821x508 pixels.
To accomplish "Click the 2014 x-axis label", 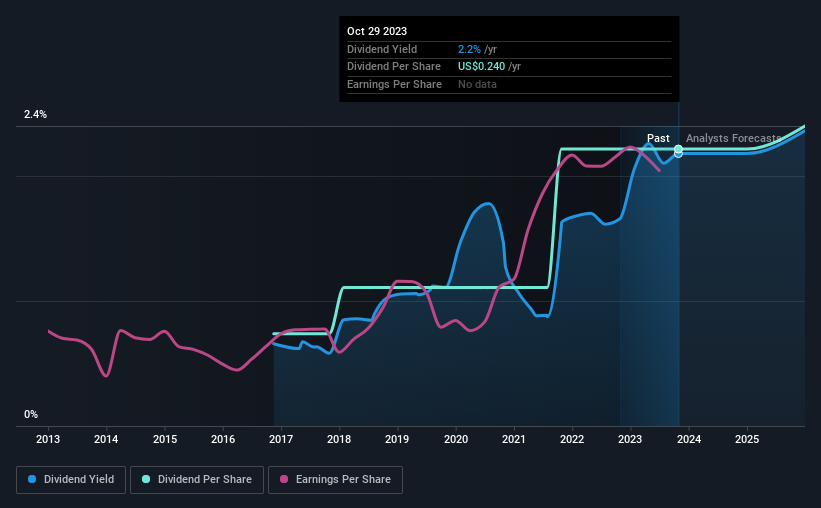I will (x=106, y=439).
